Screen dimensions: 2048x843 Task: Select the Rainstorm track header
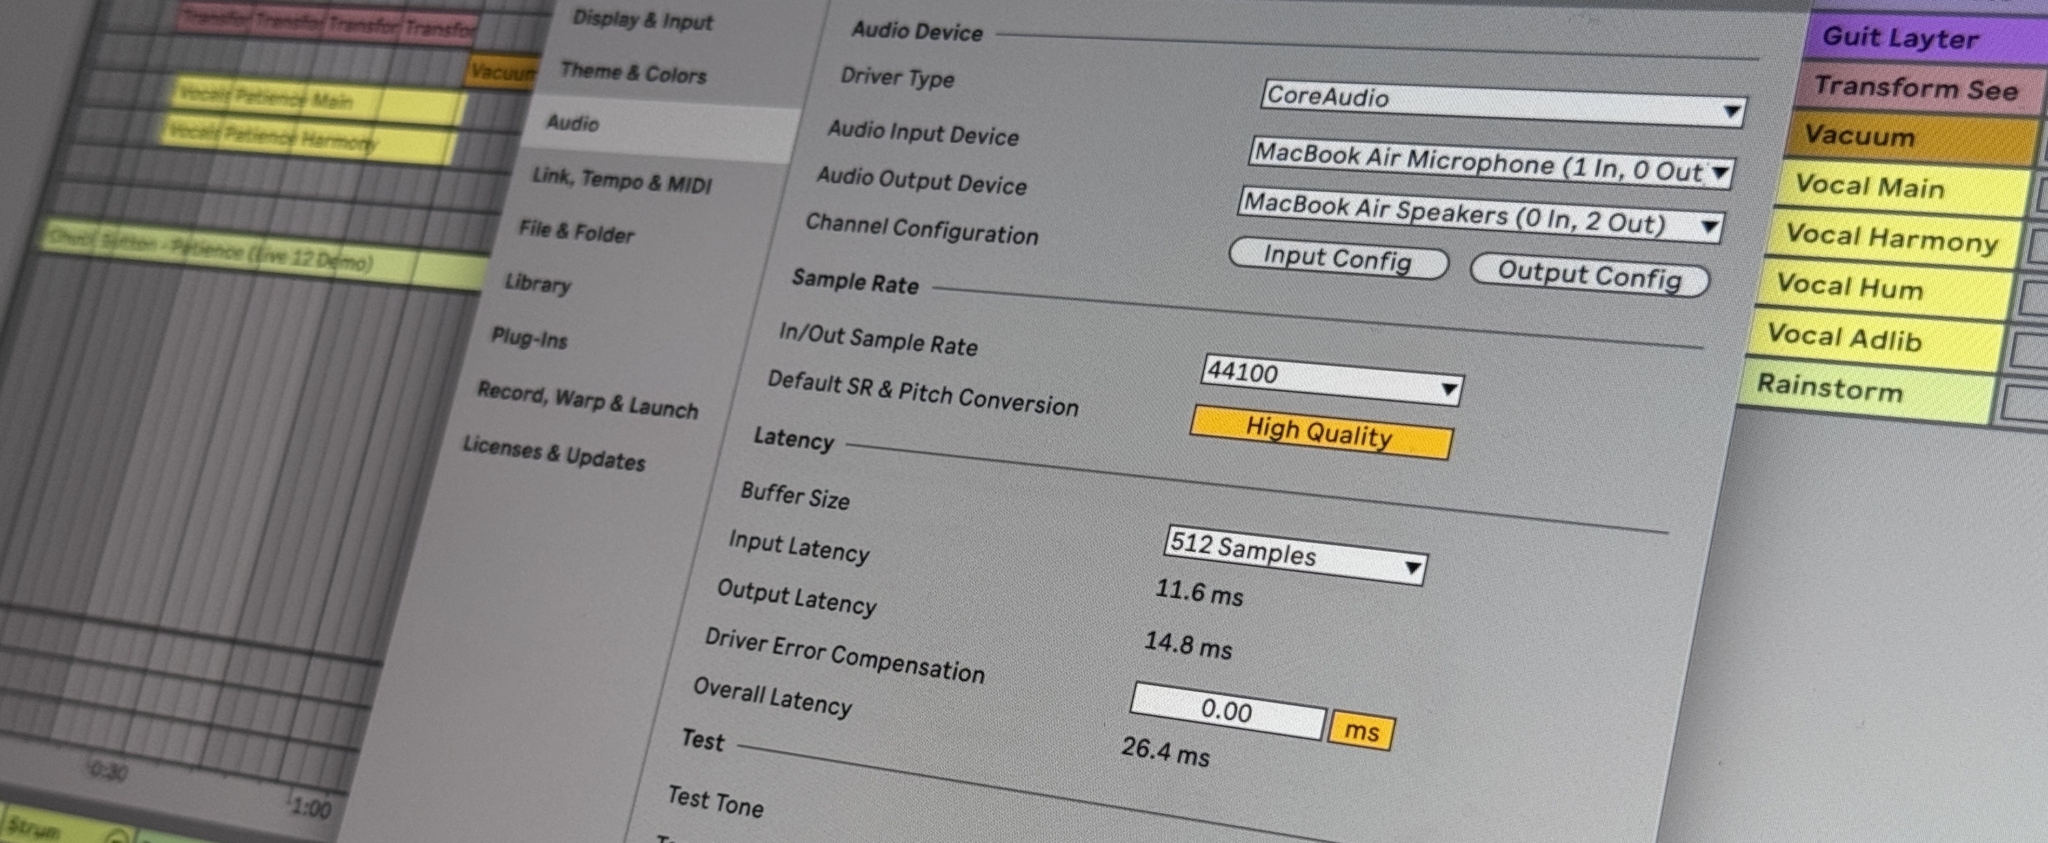tap(1865, 388)
